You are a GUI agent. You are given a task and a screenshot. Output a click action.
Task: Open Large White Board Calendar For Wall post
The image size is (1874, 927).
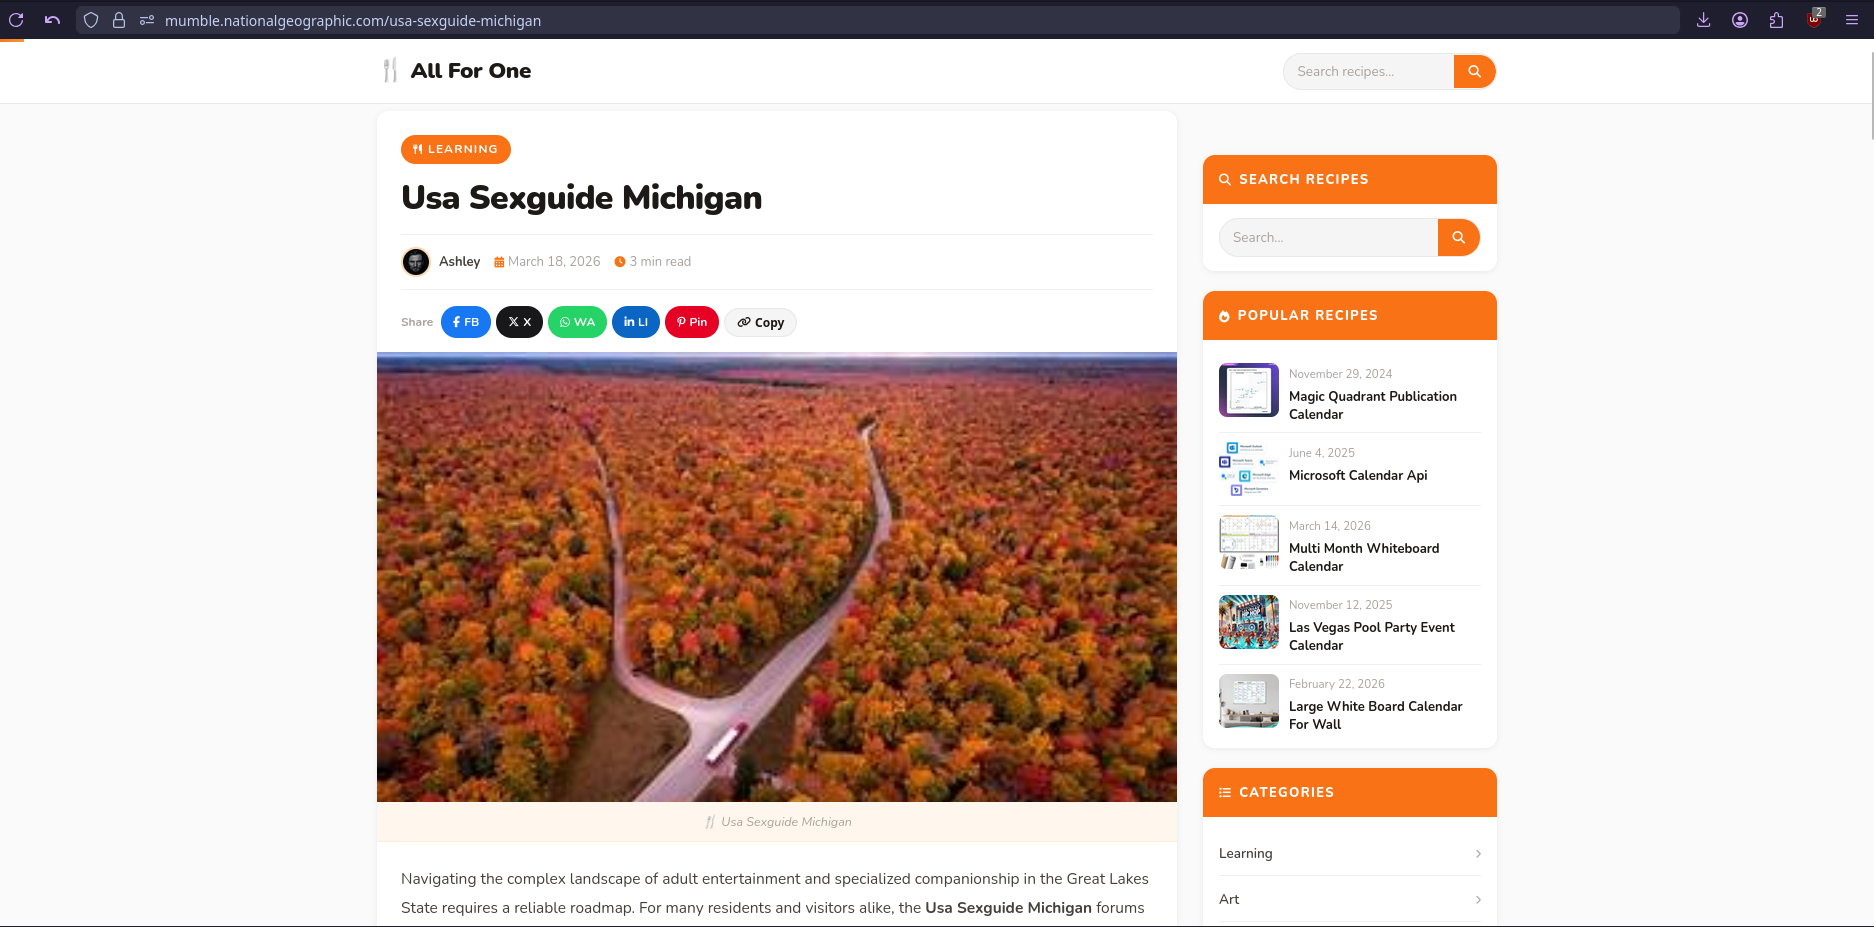point(1376,715)
